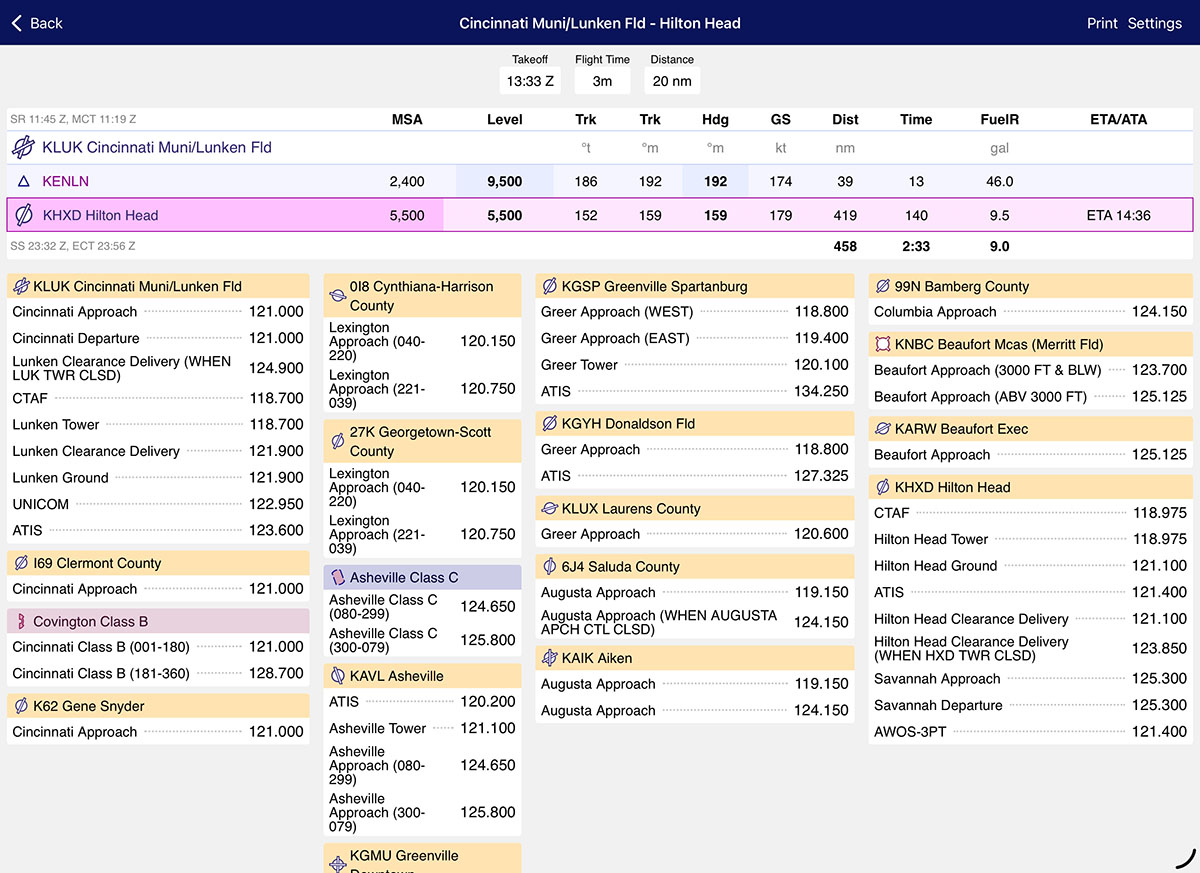The width and height of the screenshot is (1200, 873).
Task: Click the KENLN waypoint triangle icon
Action: click(x=24, y=182)
